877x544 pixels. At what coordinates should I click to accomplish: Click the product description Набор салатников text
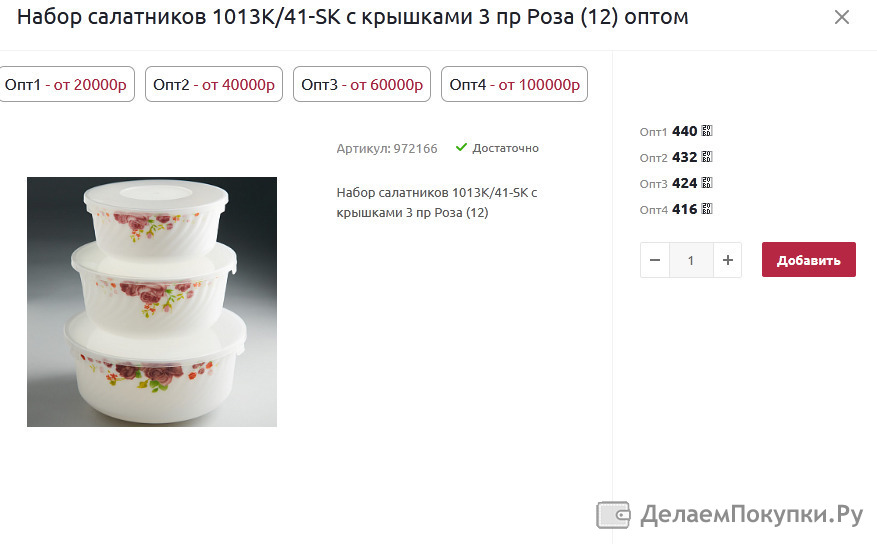point(437,202)
